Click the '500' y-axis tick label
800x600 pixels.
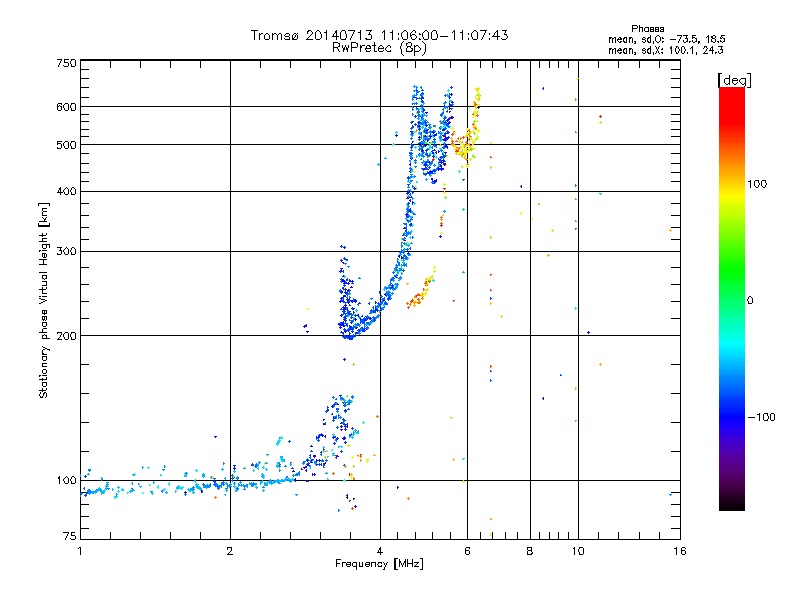[x=67, y=145]
